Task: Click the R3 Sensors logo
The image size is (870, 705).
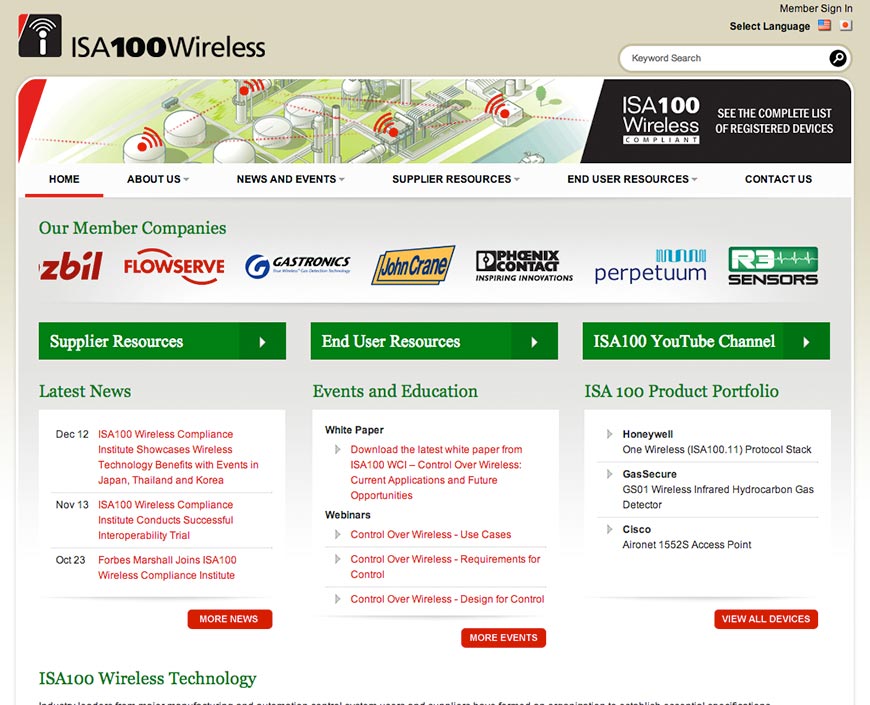Action: coord(773,266)
